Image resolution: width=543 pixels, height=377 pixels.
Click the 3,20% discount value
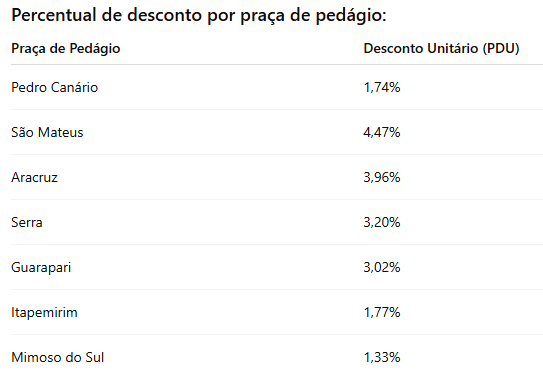(382, 222)
